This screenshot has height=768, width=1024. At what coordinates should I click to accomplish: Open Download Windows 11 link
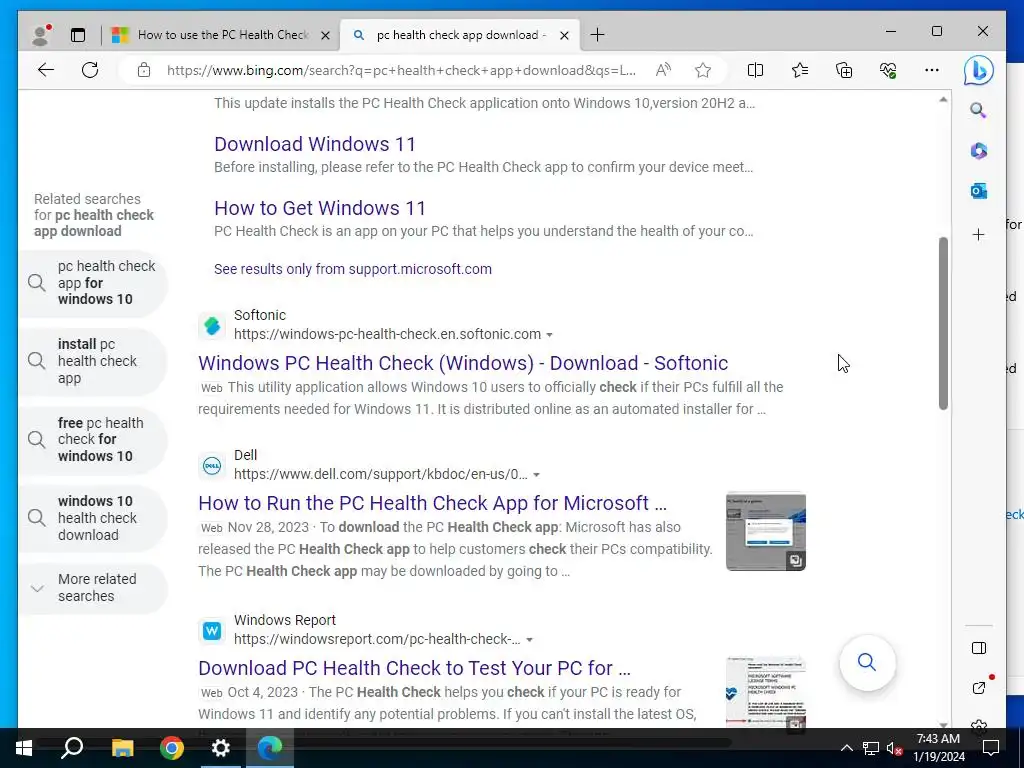[x=315, y=144]
